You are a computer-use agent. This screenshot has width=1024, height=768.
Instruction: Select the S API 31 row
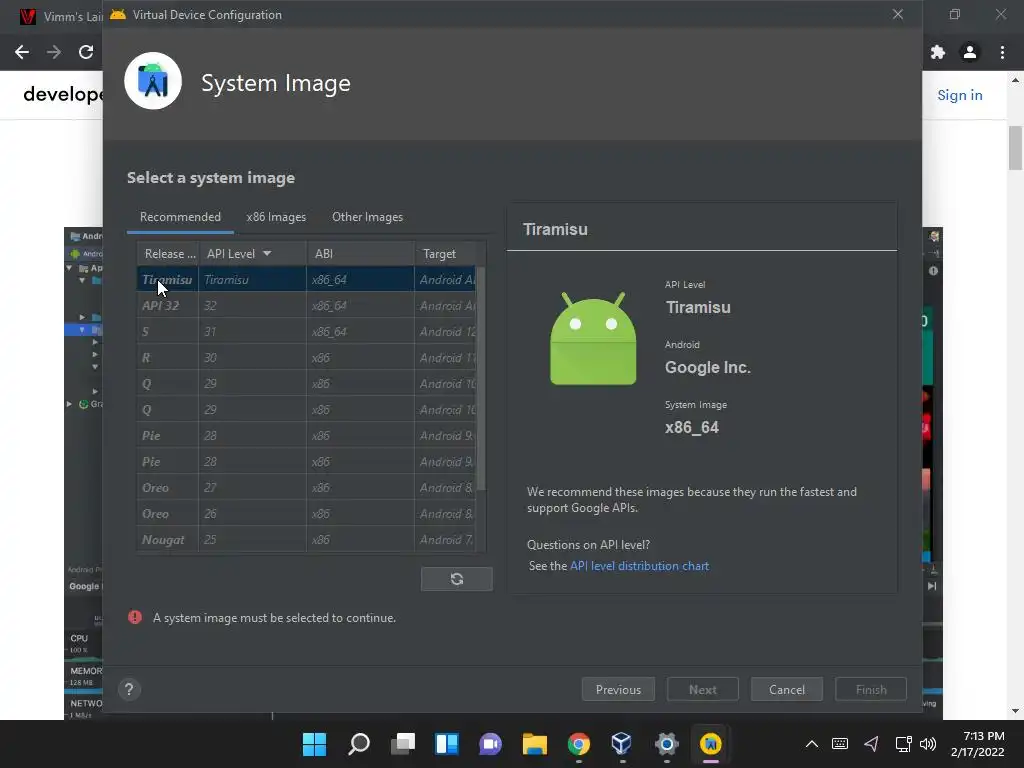(x=306, y=332)
